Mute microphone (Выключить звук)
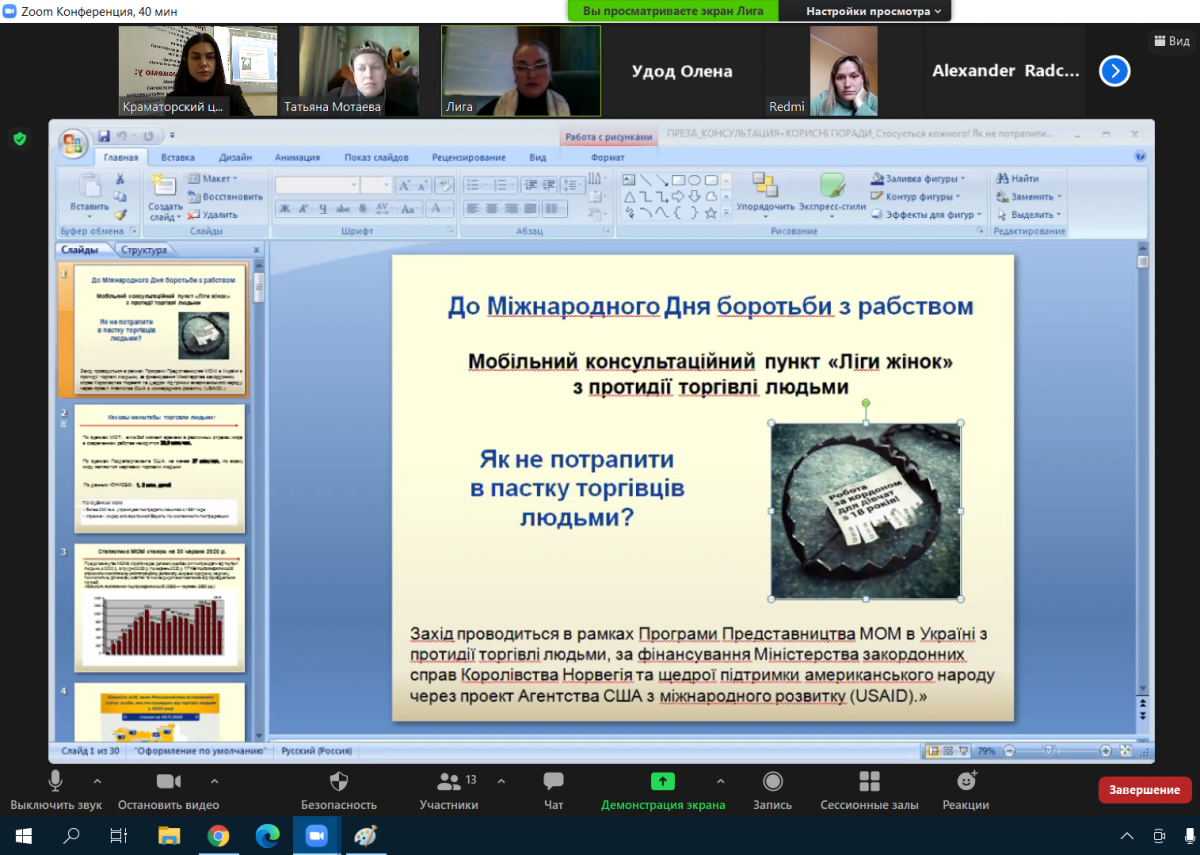Image resolution: width=1200 pixels, height=855 pixels. [55, 781]
